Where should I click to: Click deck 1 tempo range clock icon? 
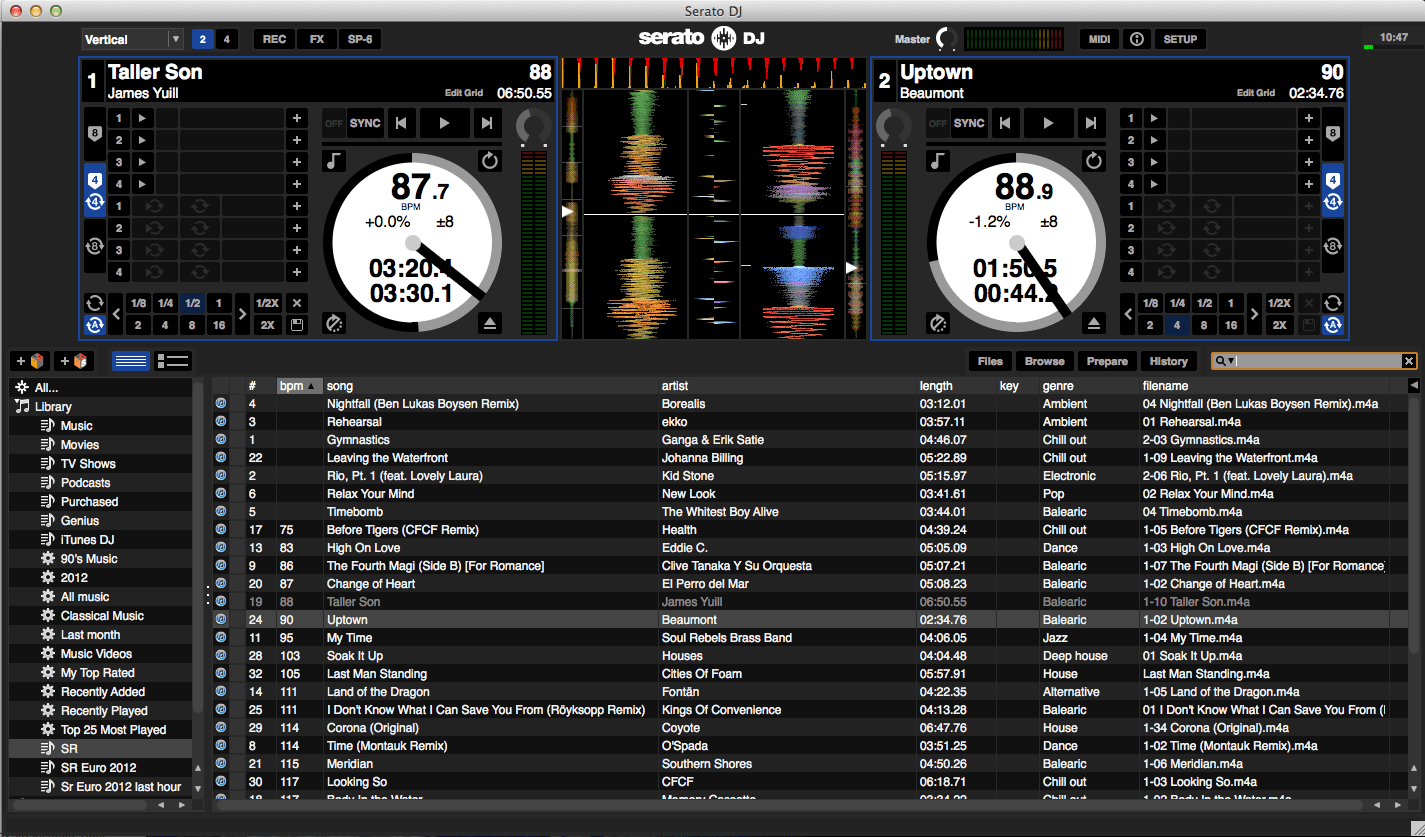(x=333, y=323)
